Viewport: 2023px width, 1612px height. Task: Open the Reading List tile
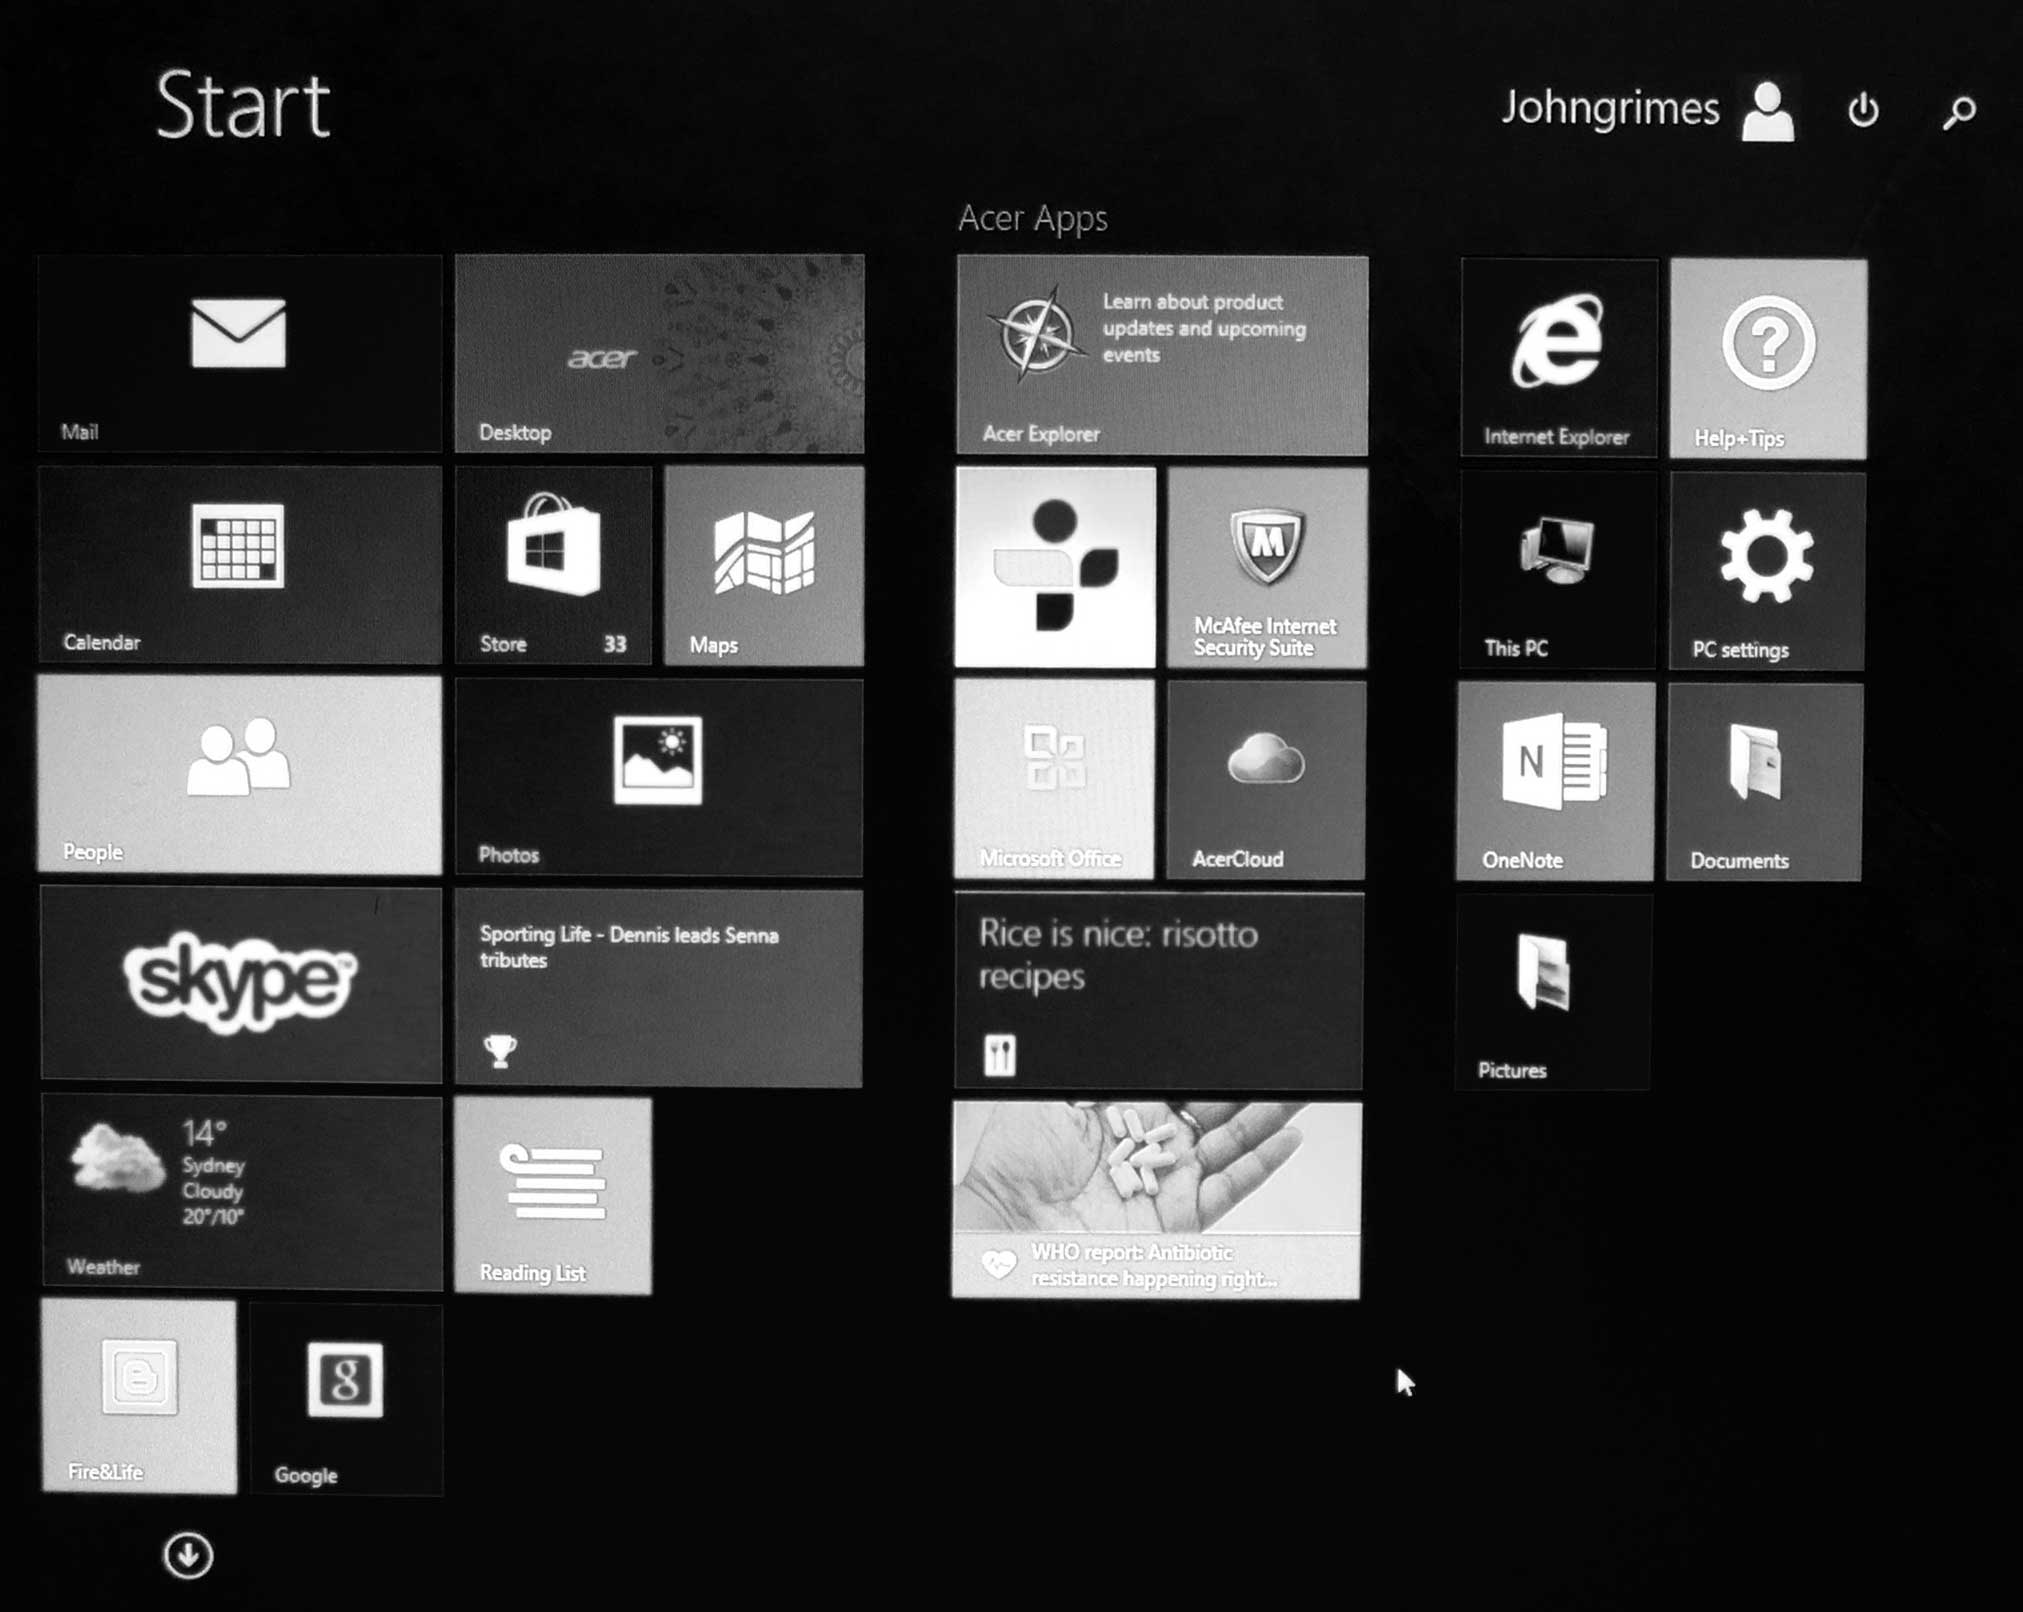553,1196
